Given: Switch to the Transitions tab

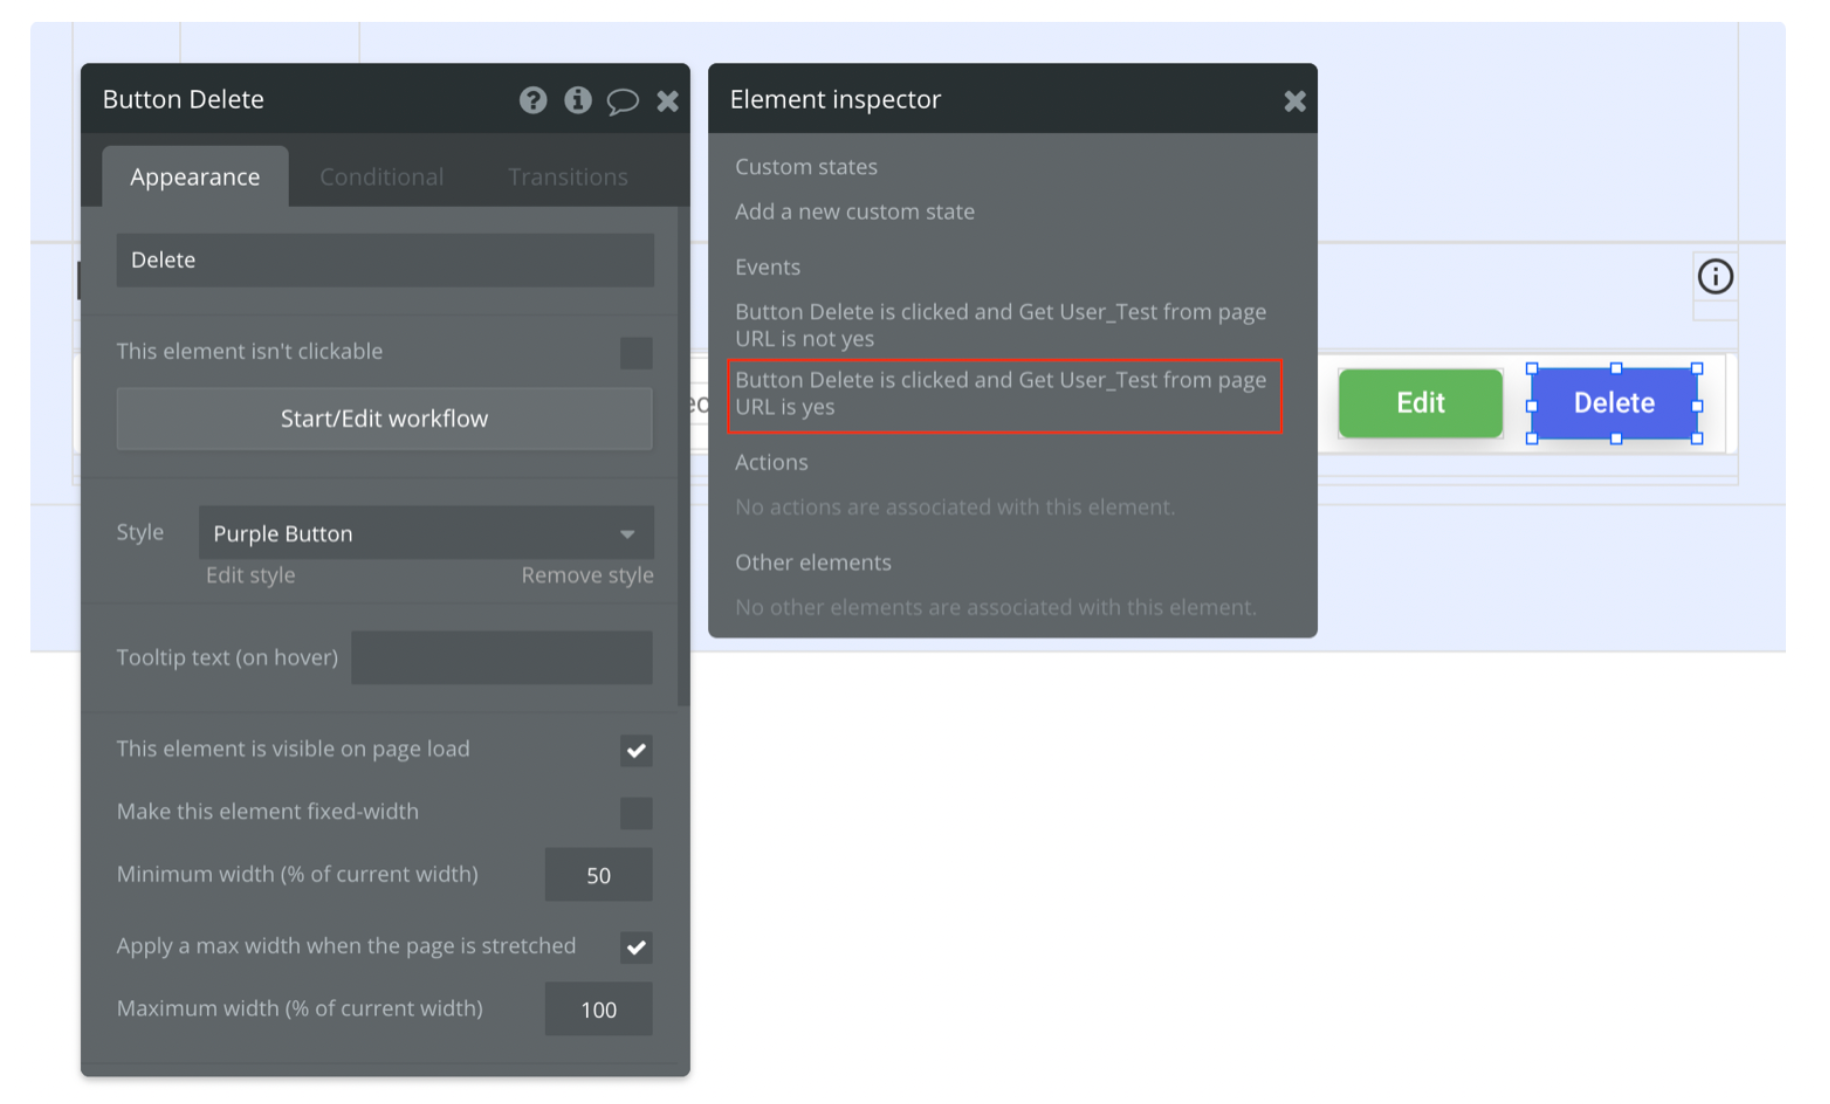Looking at the screenshot, I should pos(567,177).
